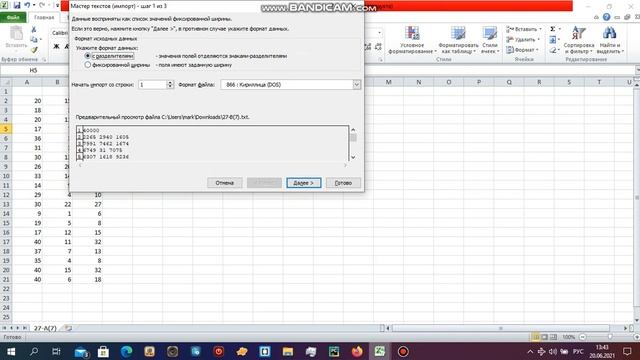The height and width of the screenshot is (360, 640).
Task: Click the start import row number field
Action: pyautogui.click(x=152, y=84)
